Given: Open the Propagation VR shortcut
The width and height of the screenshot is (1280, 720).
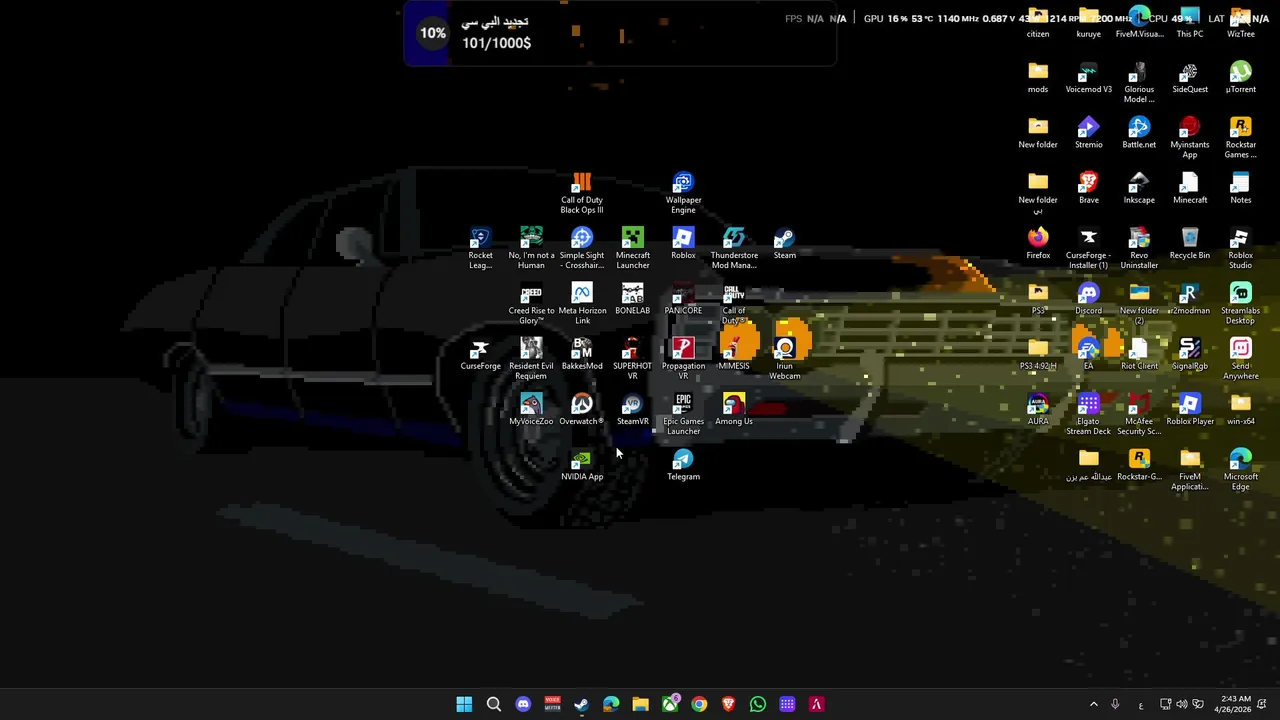Looking at the screenshot, I should pyautogui.click(x=683, y=358).
